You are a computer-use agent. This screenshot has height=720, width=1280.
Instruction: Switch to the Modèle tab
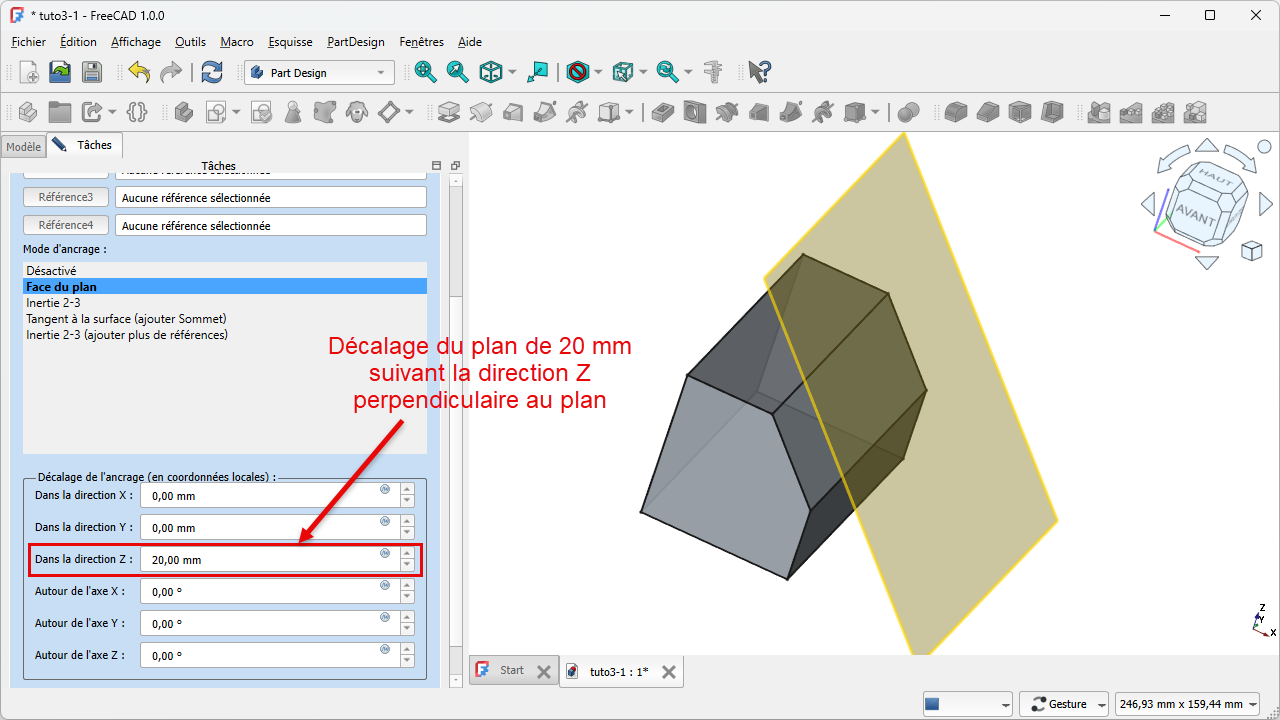tap(23, 147)
